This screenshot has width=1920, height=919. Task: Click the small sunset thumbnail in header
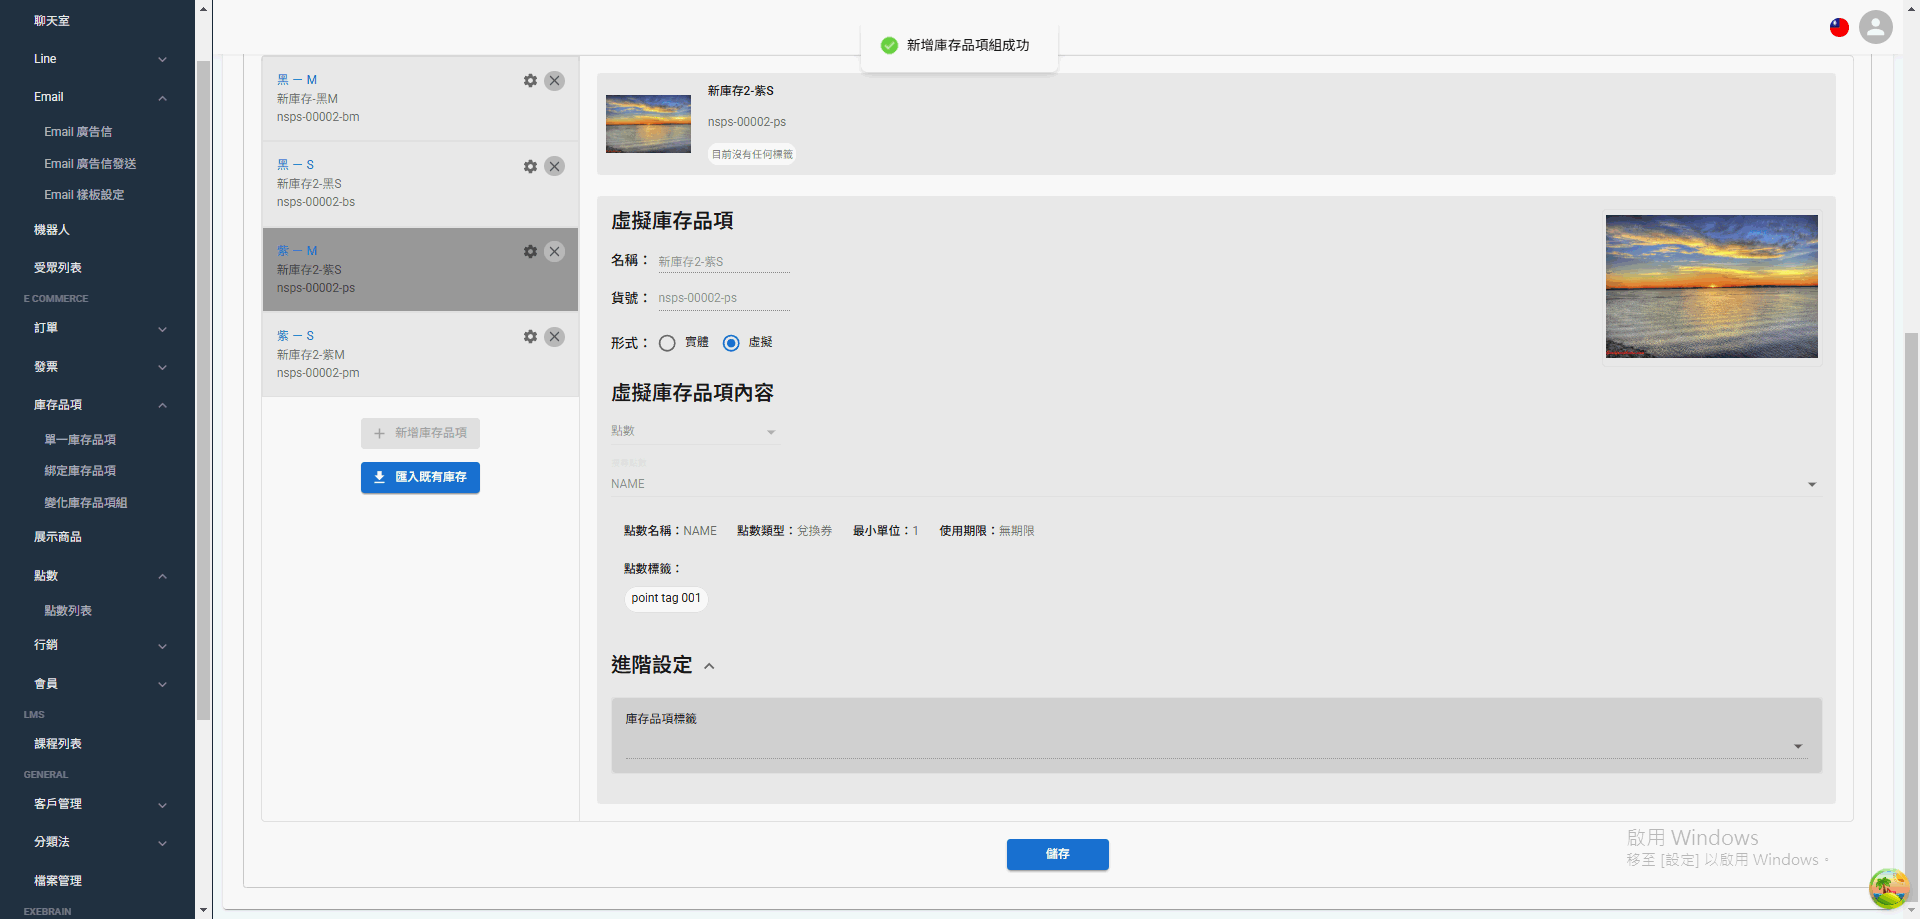[648, 124]
